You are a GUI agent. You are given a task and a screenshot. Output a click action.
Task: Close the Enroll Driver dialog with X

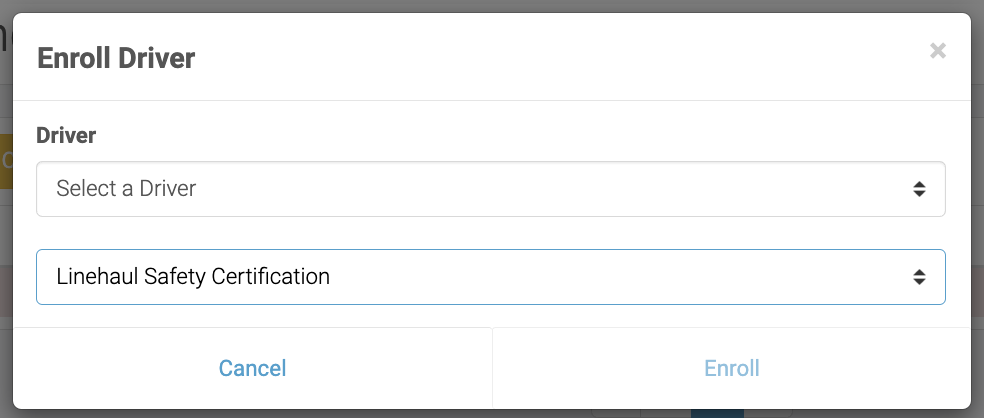pyautogui.click(x=937, y=51)
